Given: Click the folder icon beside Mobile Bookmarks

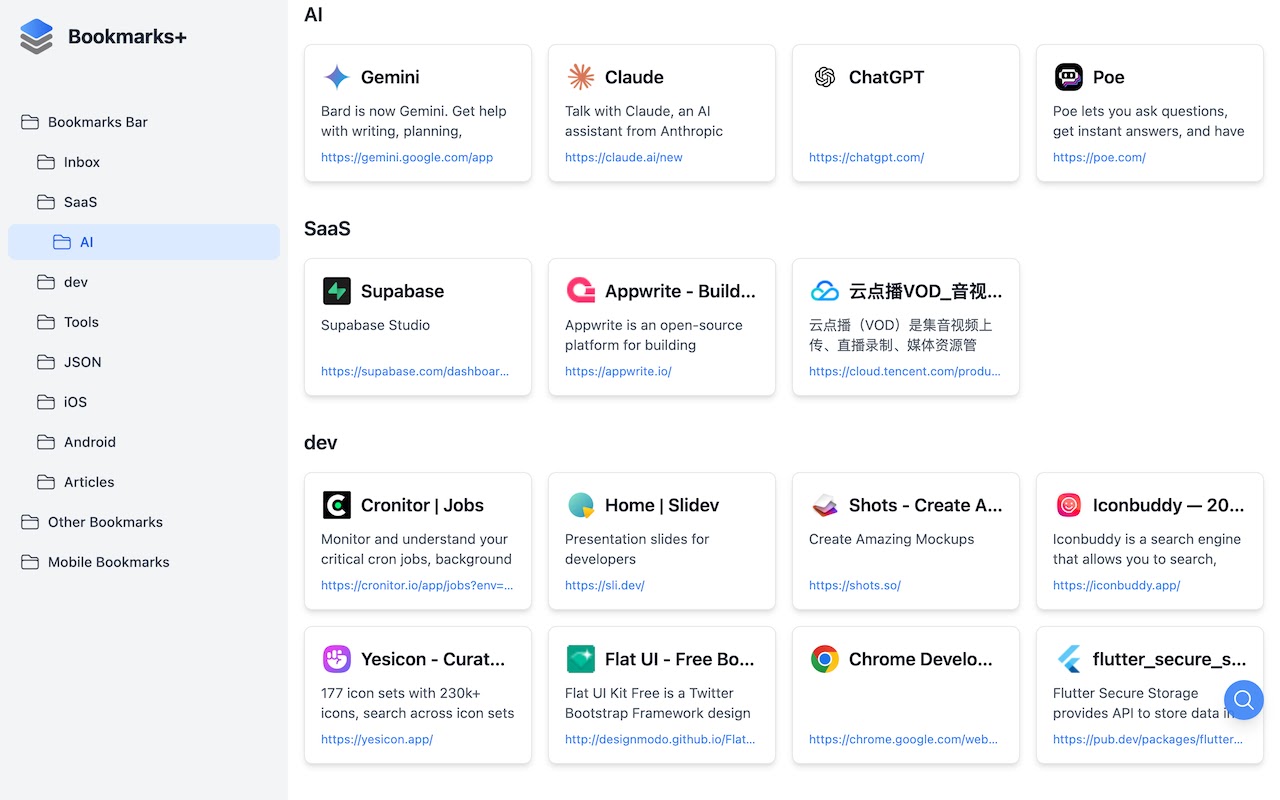Looking at the screenshot, I should pyautogui.click(x=30, y=562).
